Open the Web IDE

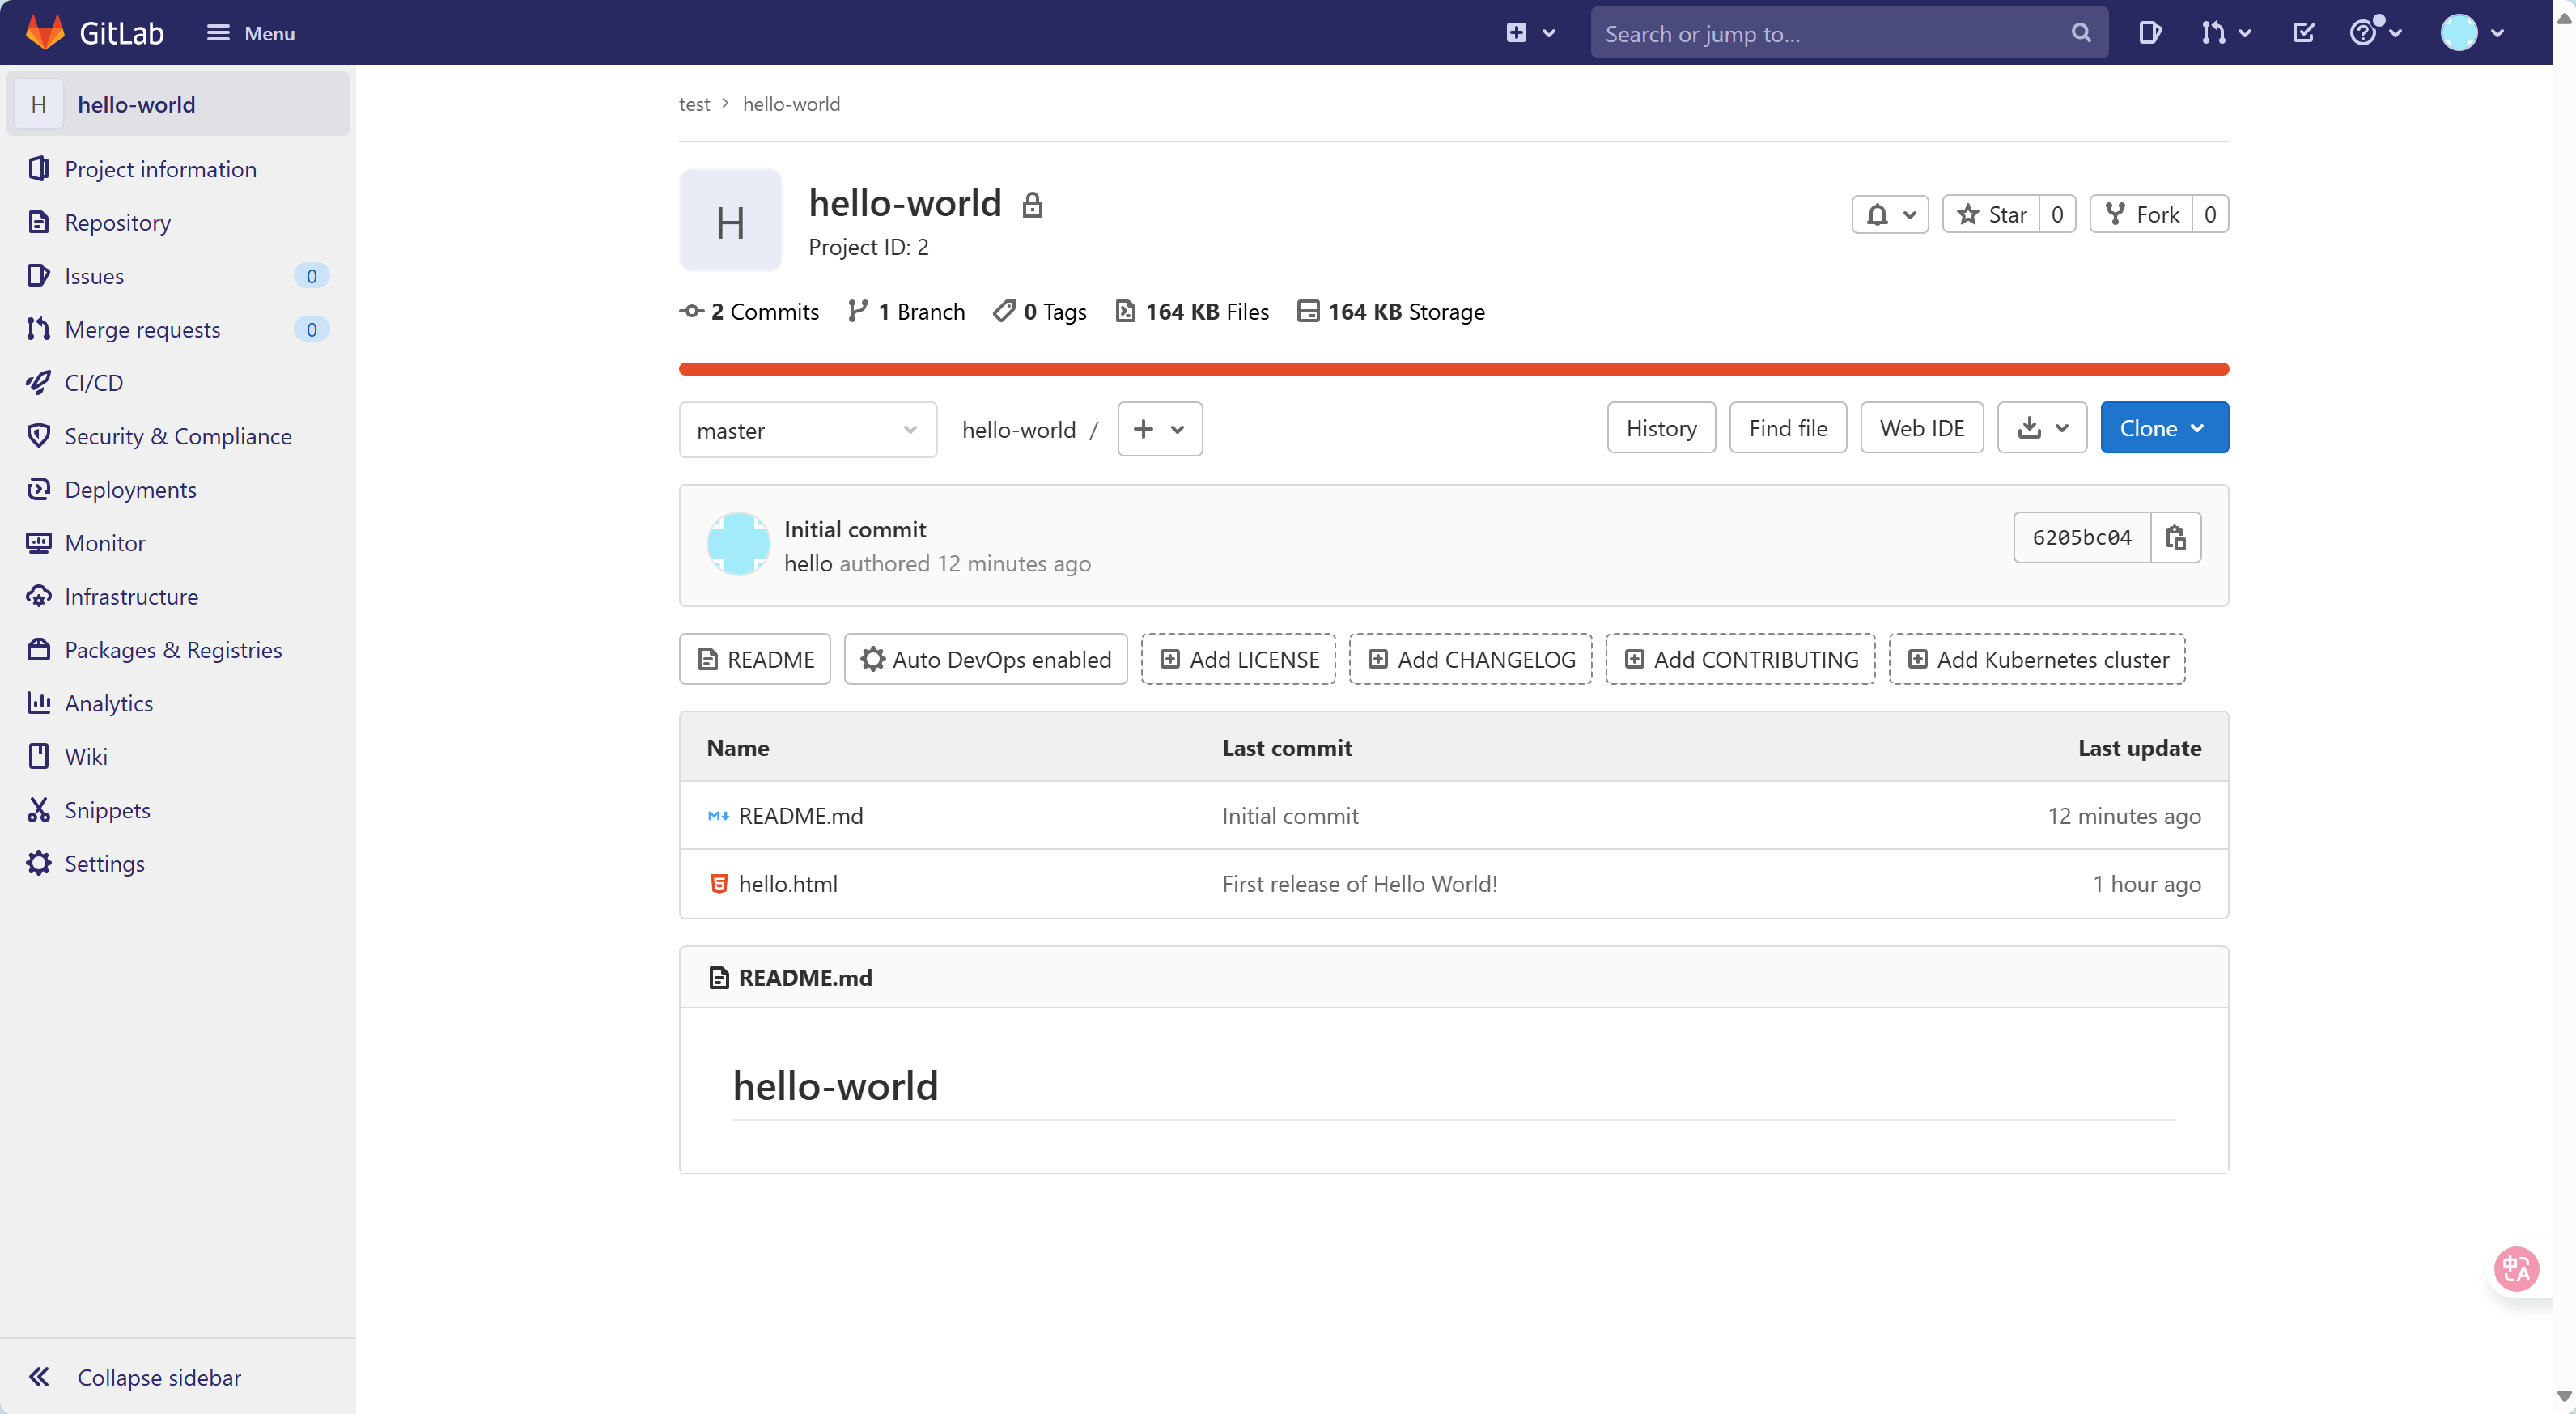(1922, 428)
